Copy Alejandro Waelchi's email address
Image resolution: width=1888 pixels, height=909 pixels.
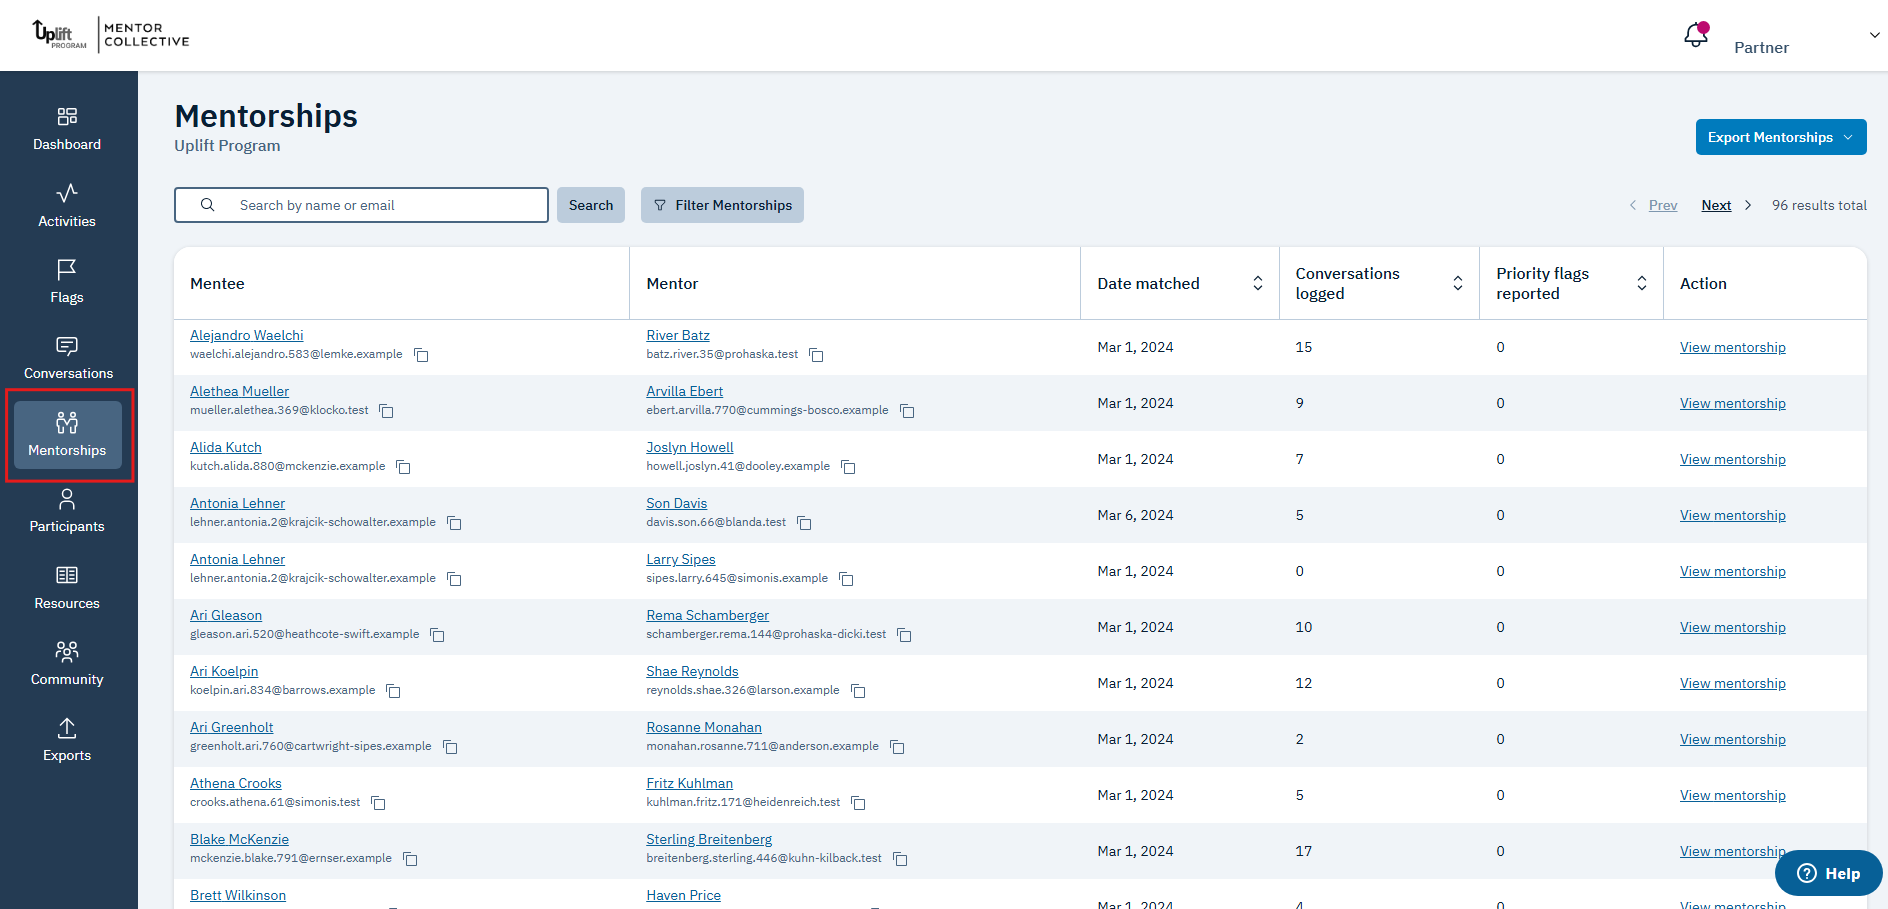click(x=421, y=355)
